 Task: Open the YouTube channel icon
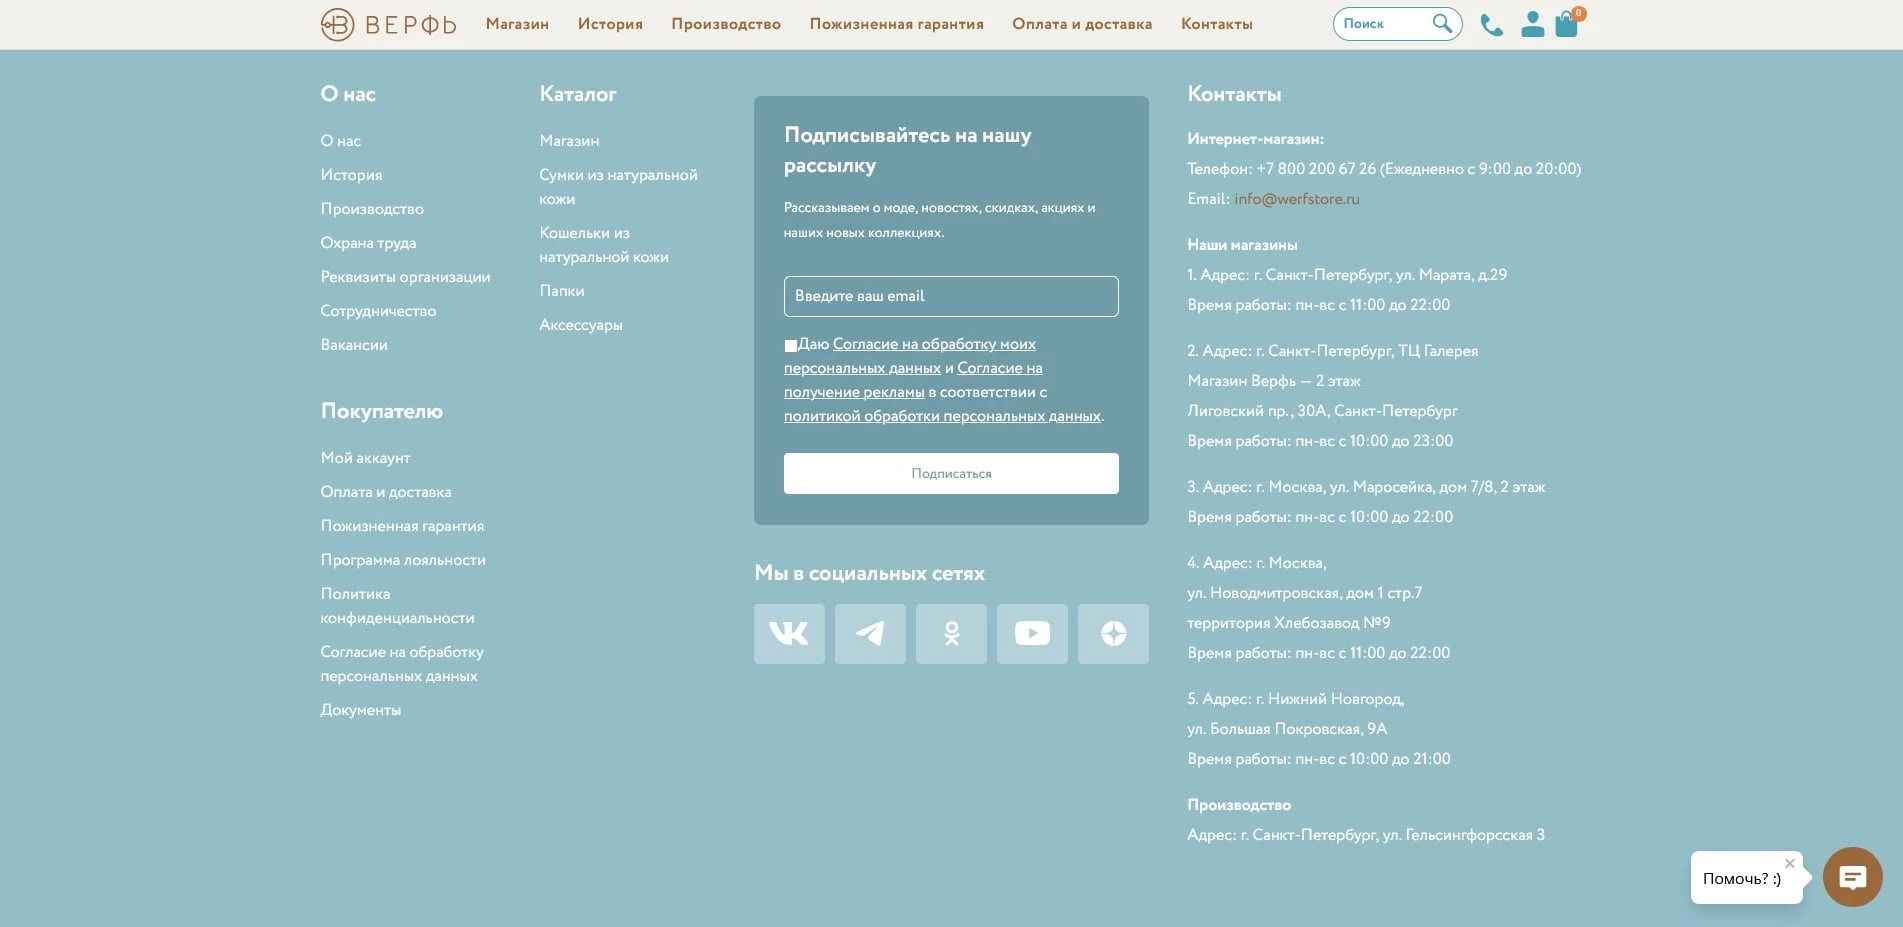point(1032,633)
